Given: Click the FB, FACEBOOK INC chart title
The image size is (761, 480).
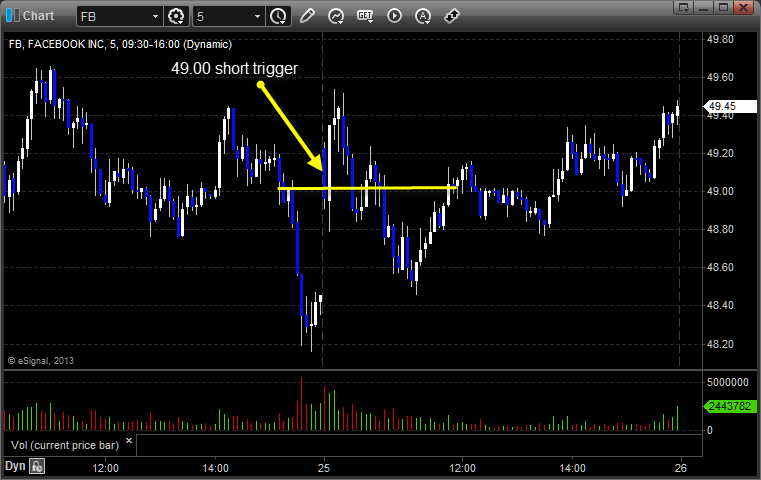Looking at the screenshot, I should point(120,44).
